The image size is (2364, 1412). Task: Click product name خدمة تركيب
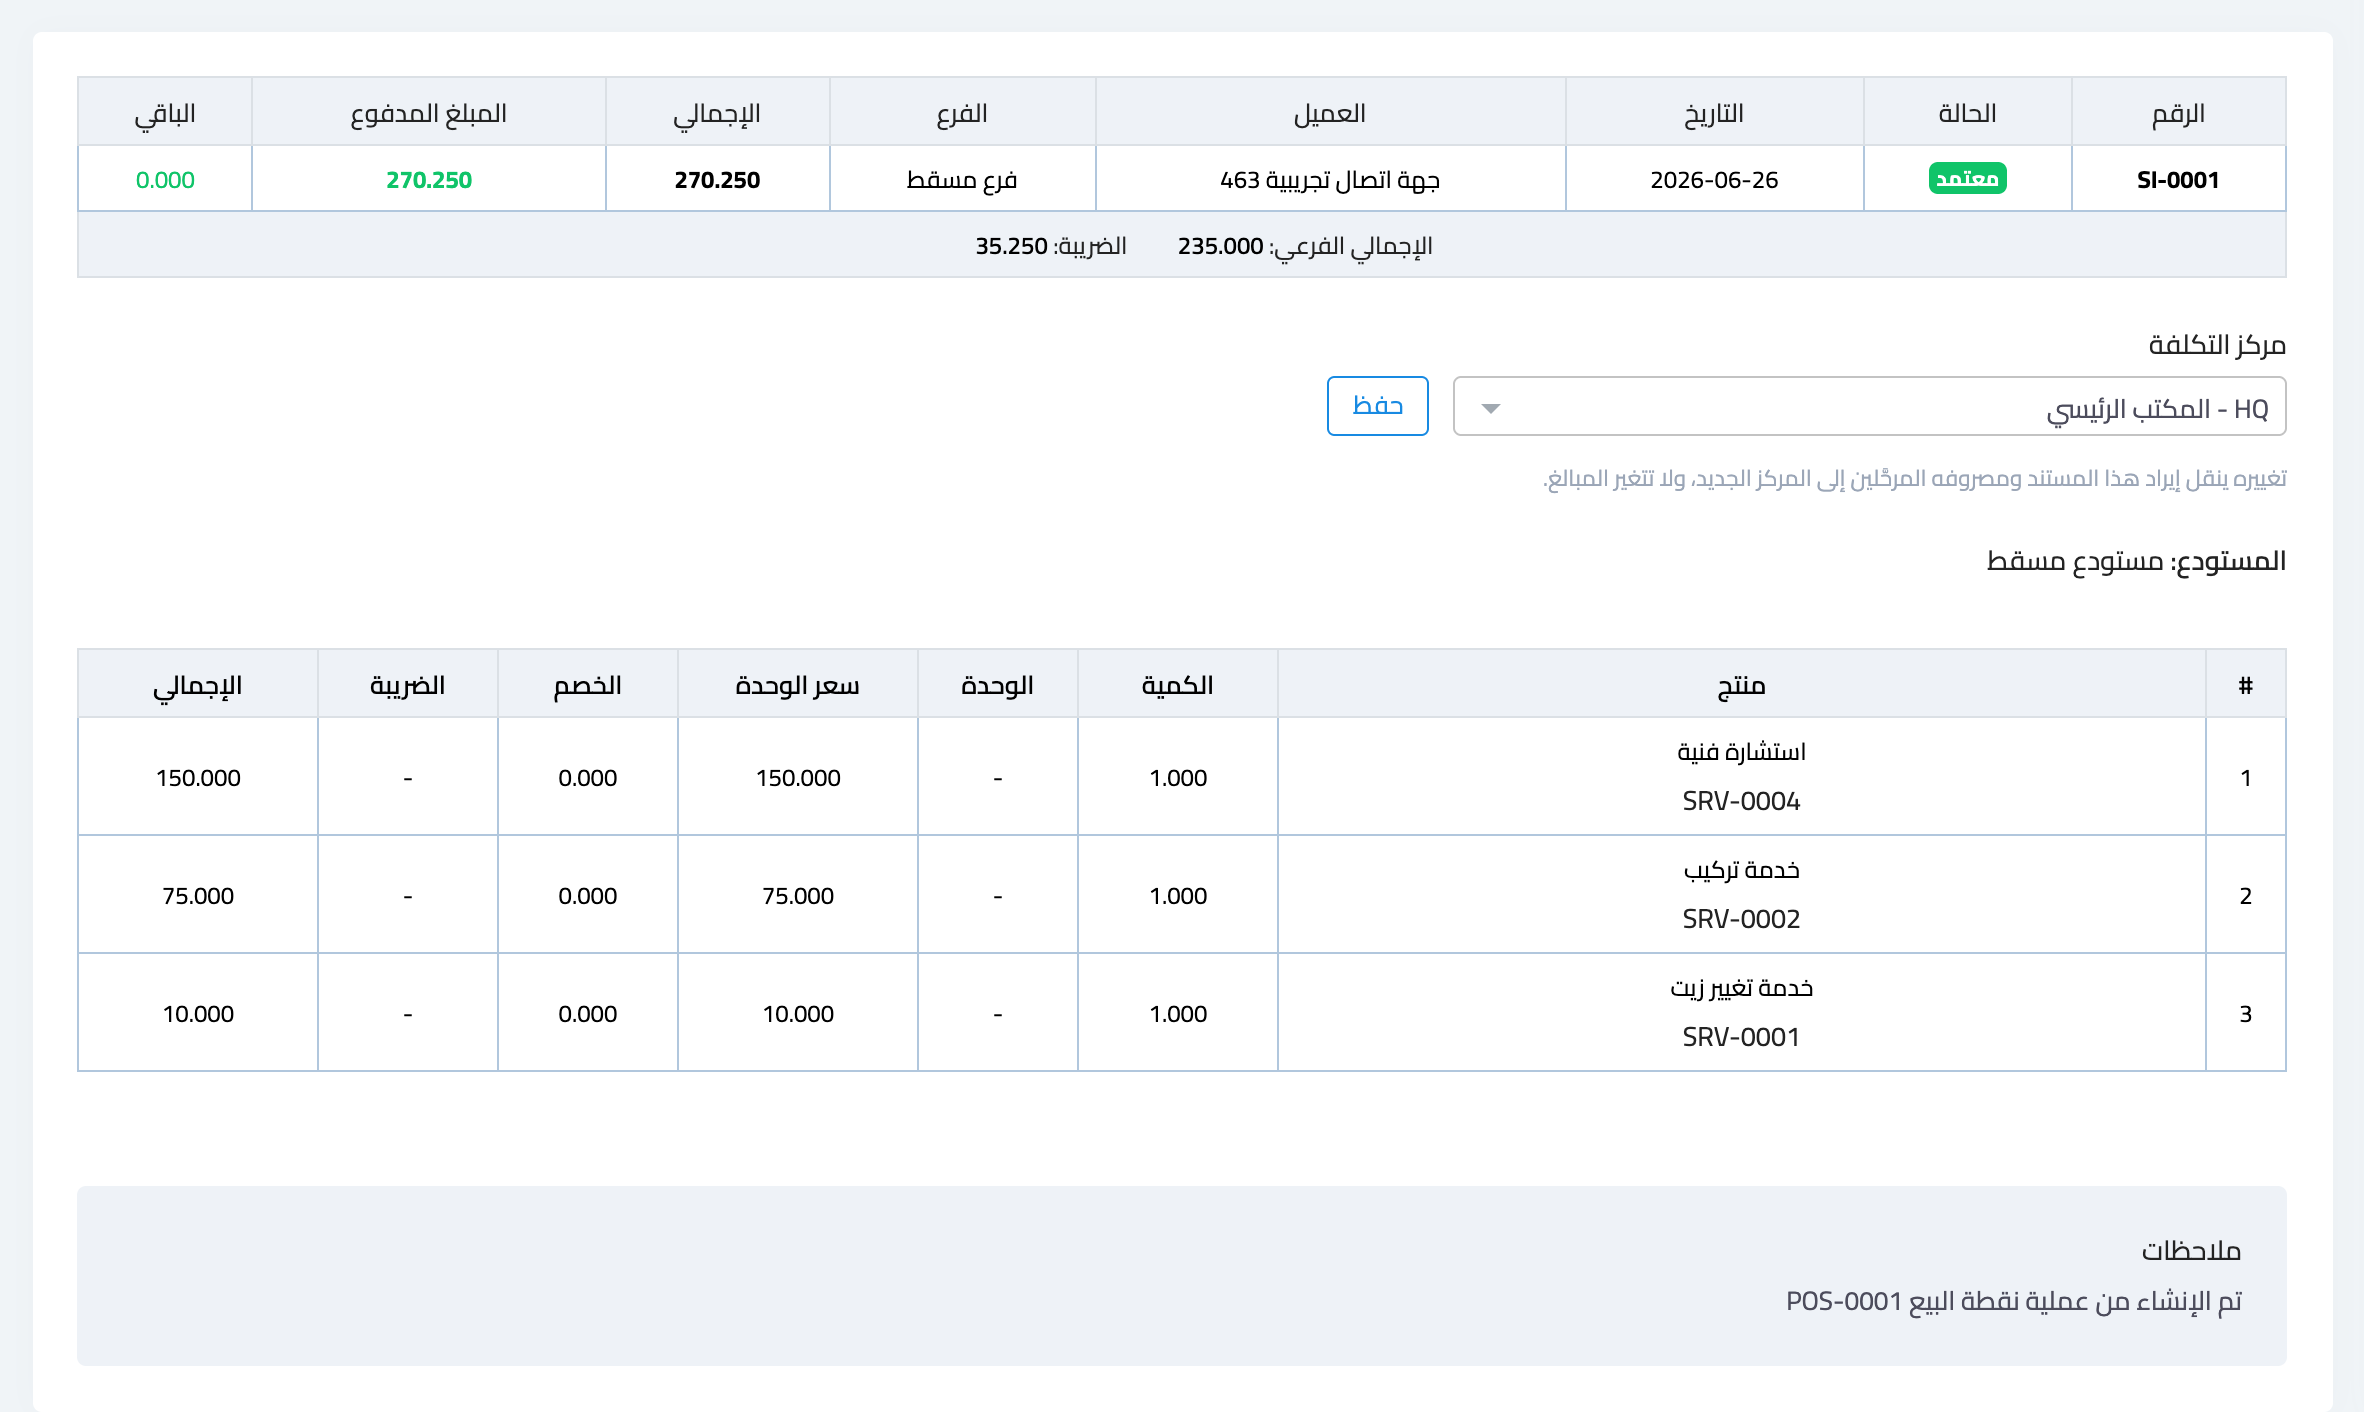(1741, 870)
